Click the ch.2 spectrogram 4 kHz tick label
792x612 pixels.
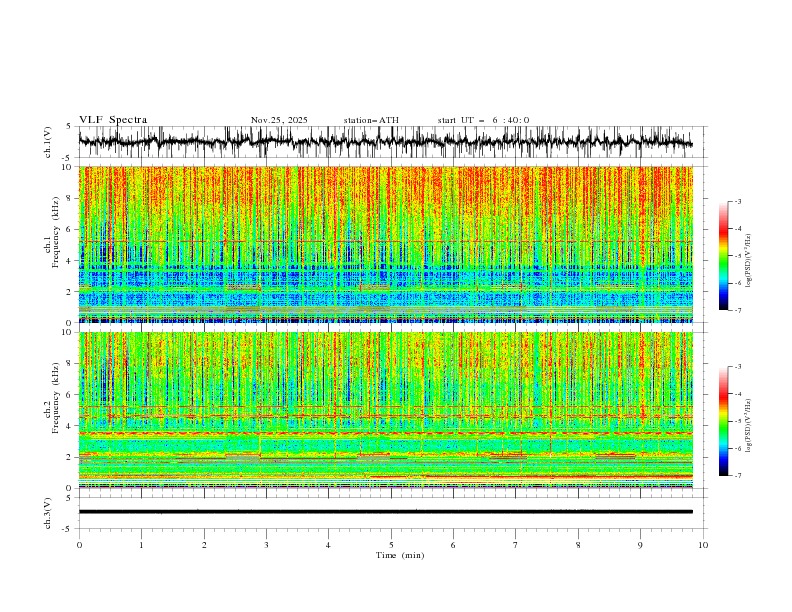pos(71,426)
